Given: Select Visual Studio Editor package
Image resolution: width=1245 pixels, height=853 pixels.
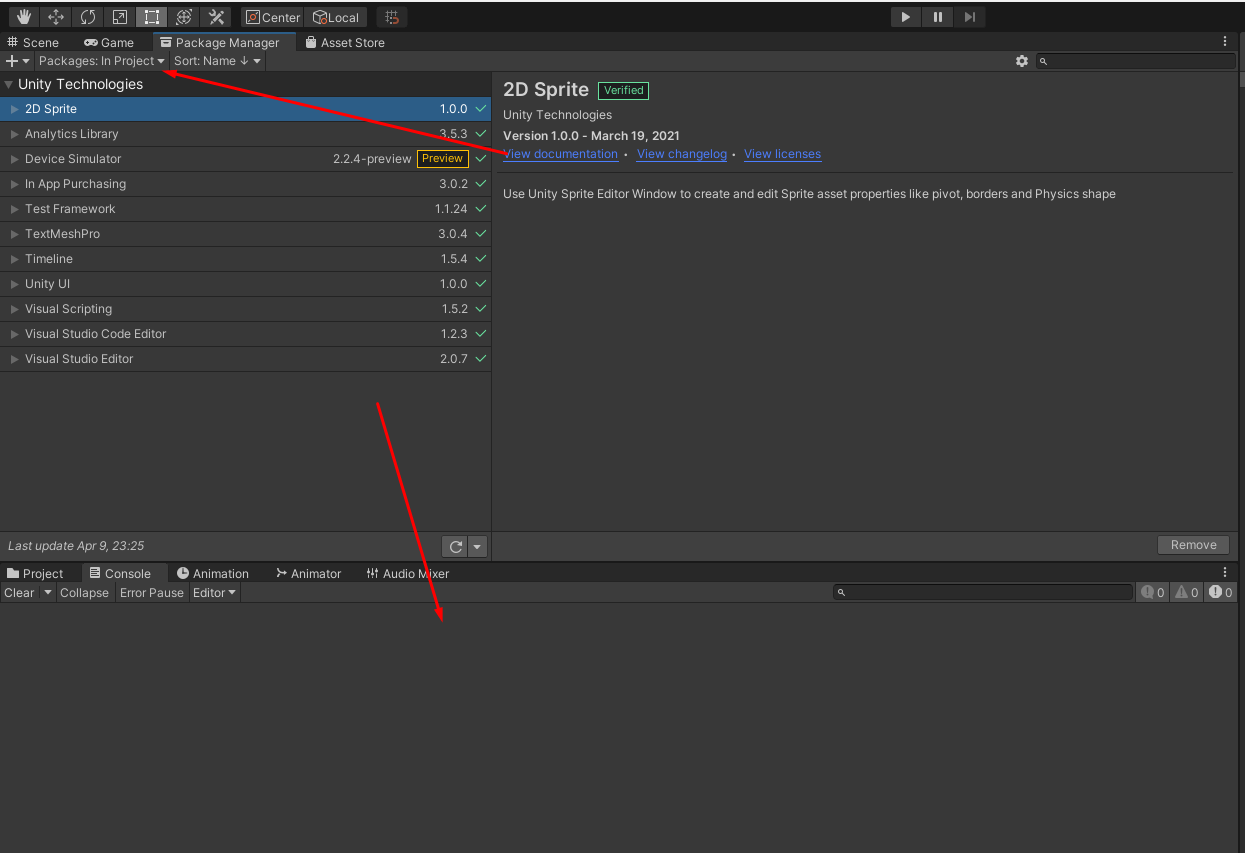Looking at the screenshot, I should pos(245,359).
